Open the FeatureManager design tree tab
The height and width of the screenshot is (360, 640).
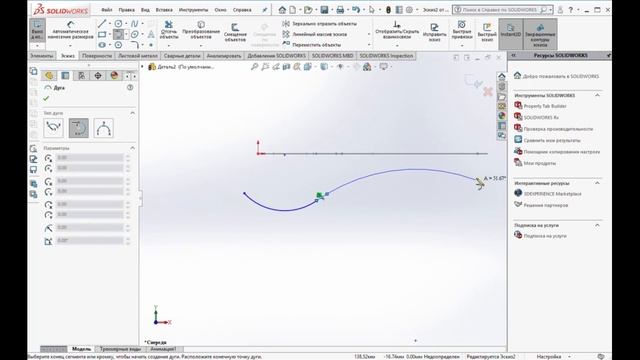tap(49, 76)
